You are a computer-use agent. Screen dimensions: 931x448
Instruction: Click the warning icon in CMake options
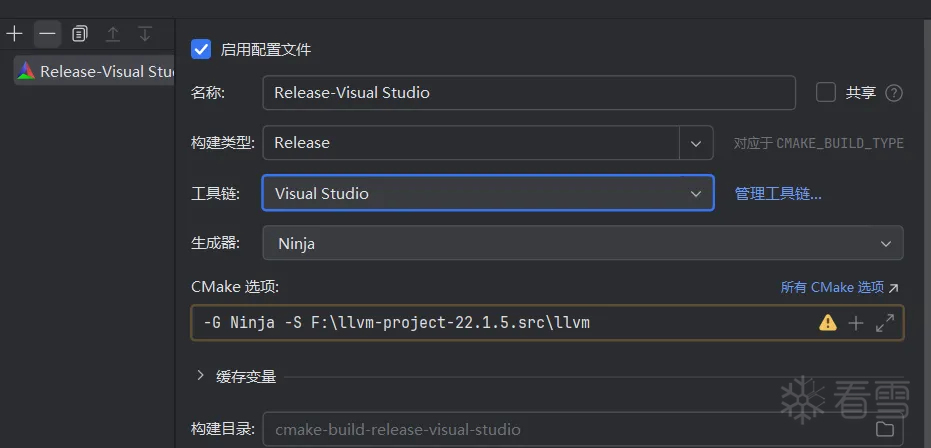[828, 323]
